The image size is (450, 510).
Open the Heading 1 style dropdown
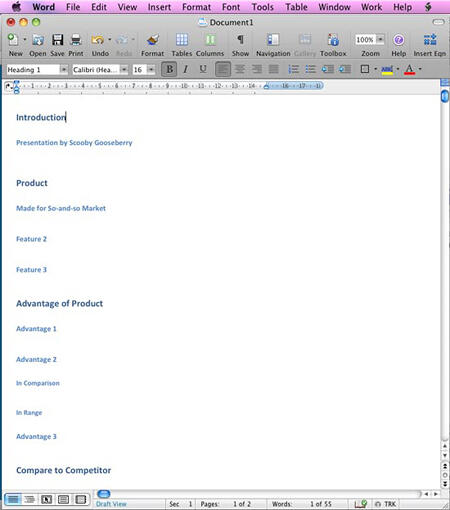coord(63,70)
